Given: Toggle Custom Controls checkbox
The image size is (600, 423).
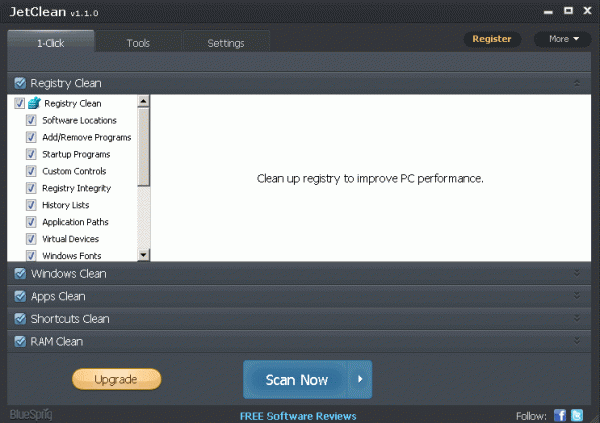Looking at the screenshot, I should [31, 171].
